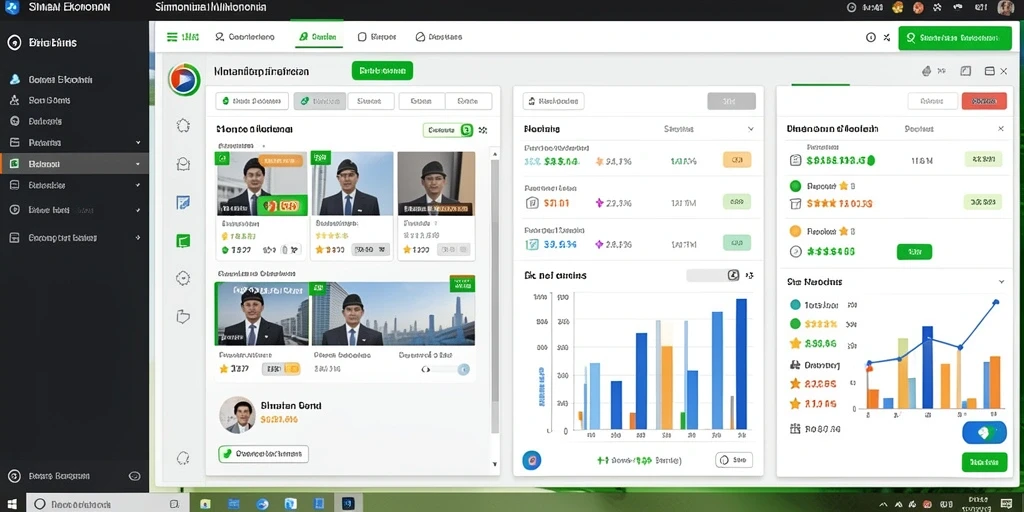The image size is (1024, 512).
Task: Expand the chevron on the highlighted dark sidebar item
Action: click(138, 164)
